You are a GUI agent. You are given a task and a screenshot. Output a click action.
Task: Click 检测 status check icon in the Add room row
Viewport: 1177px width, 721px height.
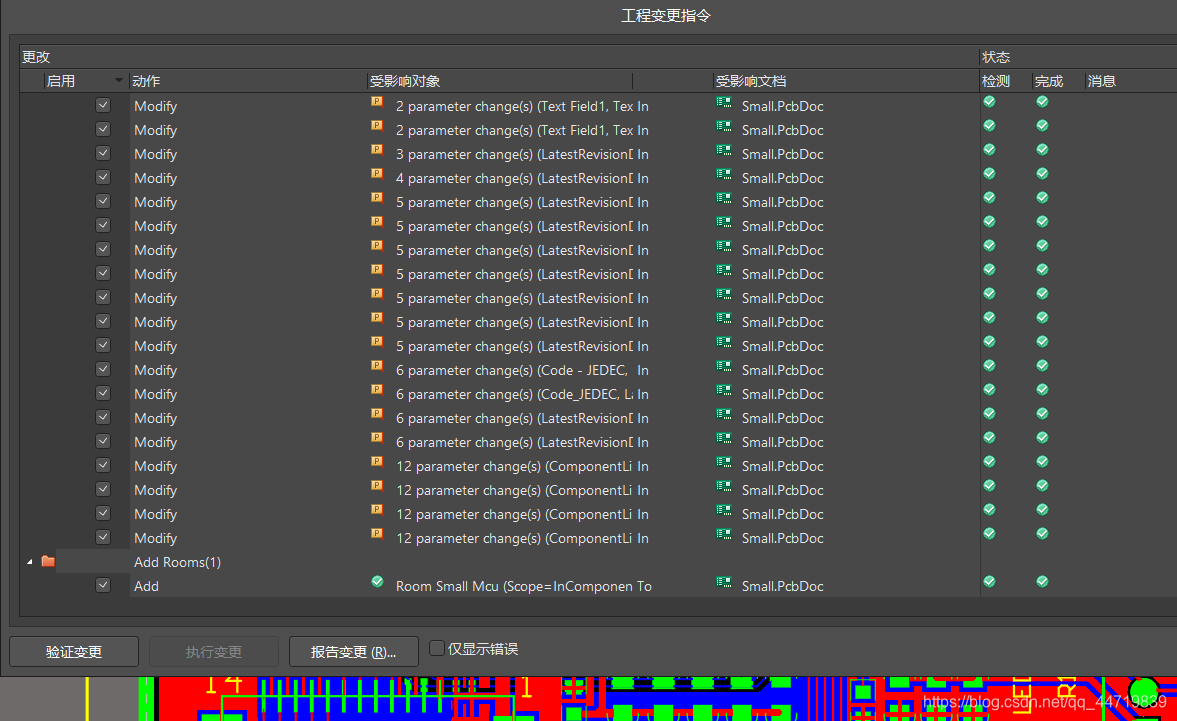tap(989, 581)
